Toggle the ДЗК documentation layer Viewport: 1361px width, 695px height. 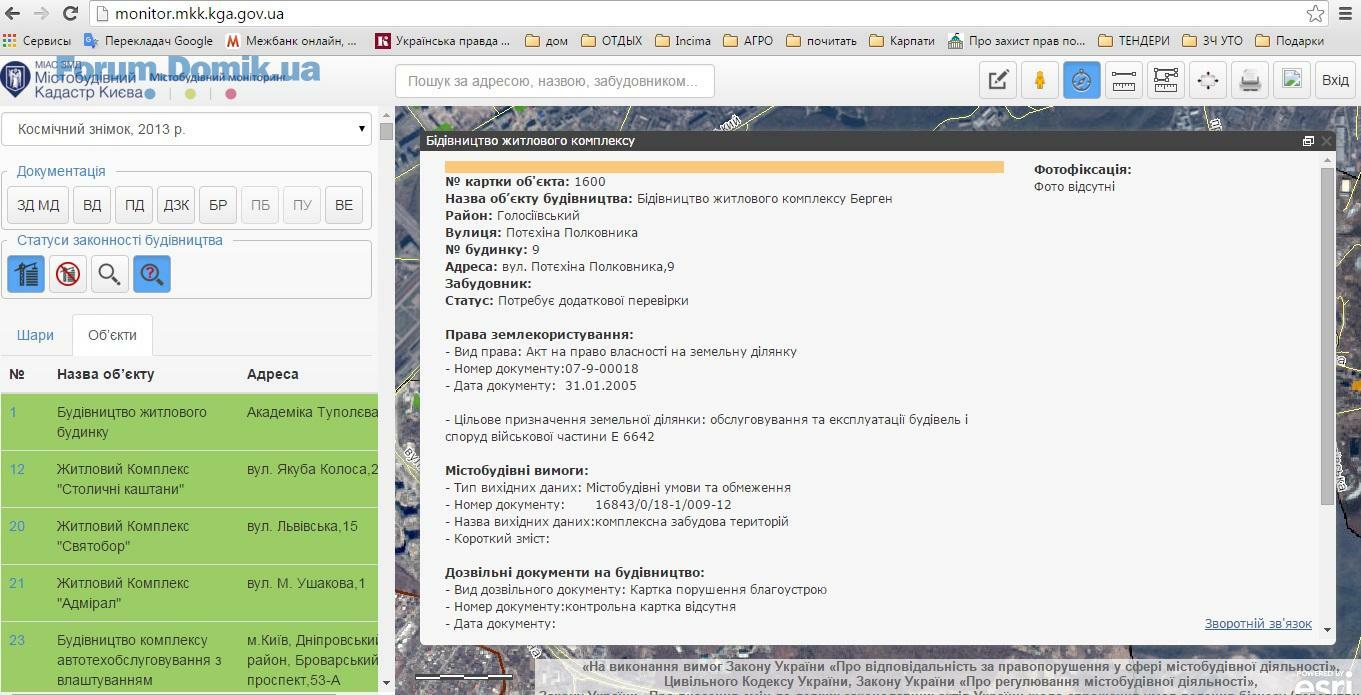176,205
